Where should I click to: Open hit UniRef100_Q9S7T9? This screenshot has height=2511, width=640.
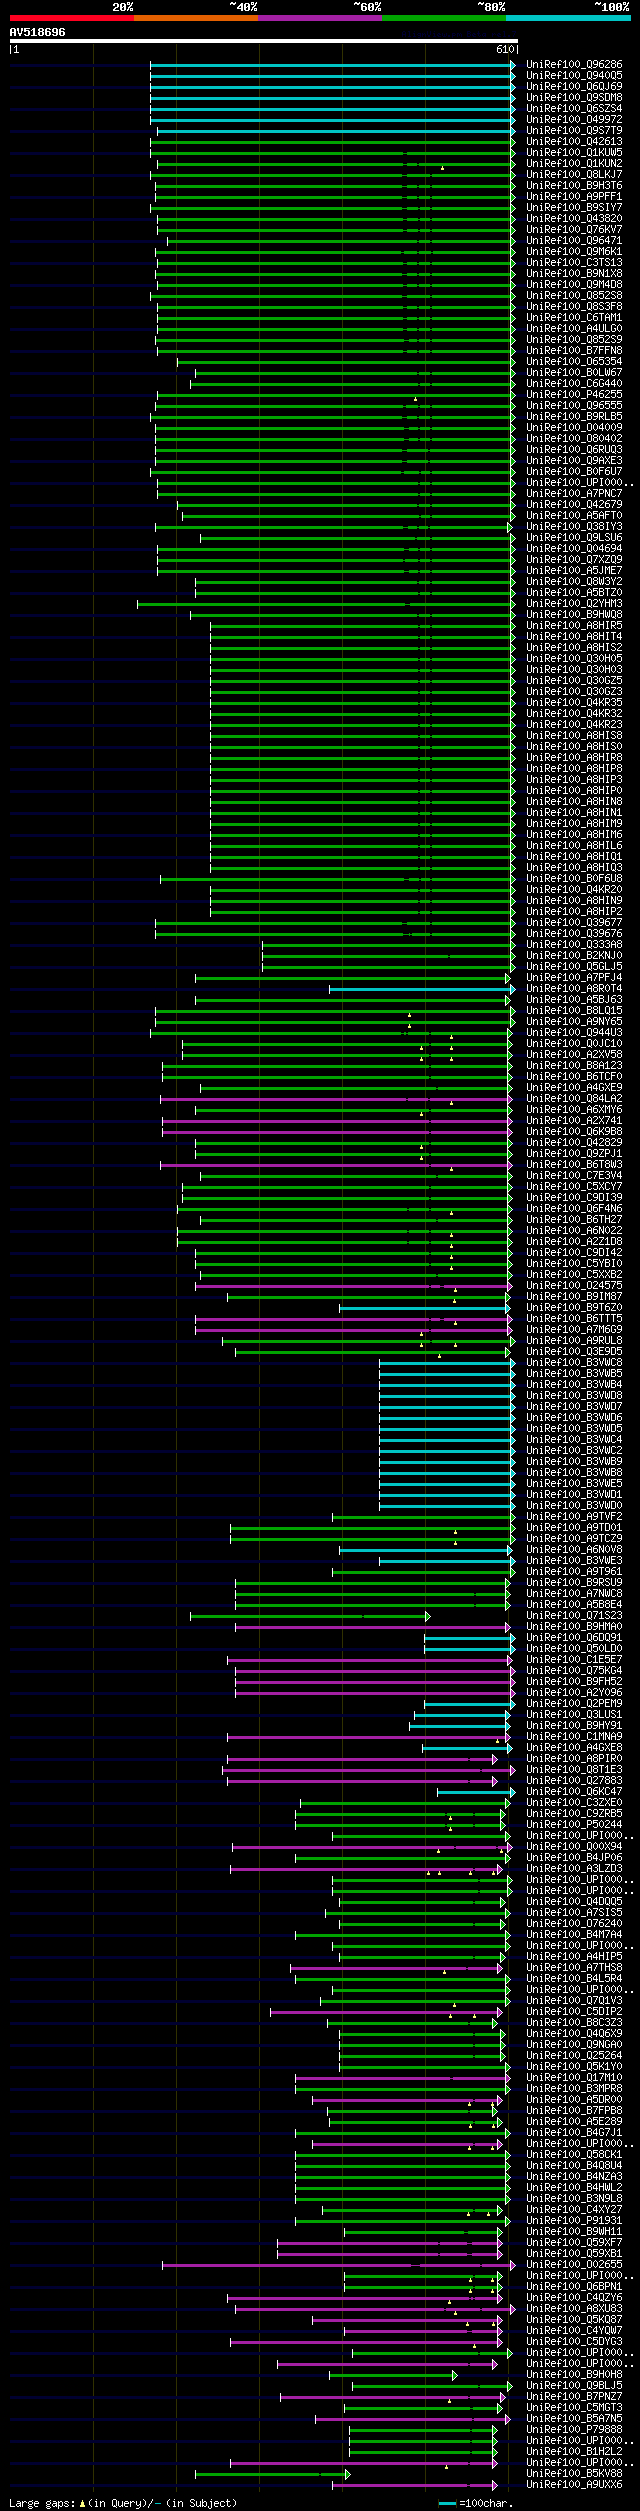pyautogui.click(x=574, y=131)
